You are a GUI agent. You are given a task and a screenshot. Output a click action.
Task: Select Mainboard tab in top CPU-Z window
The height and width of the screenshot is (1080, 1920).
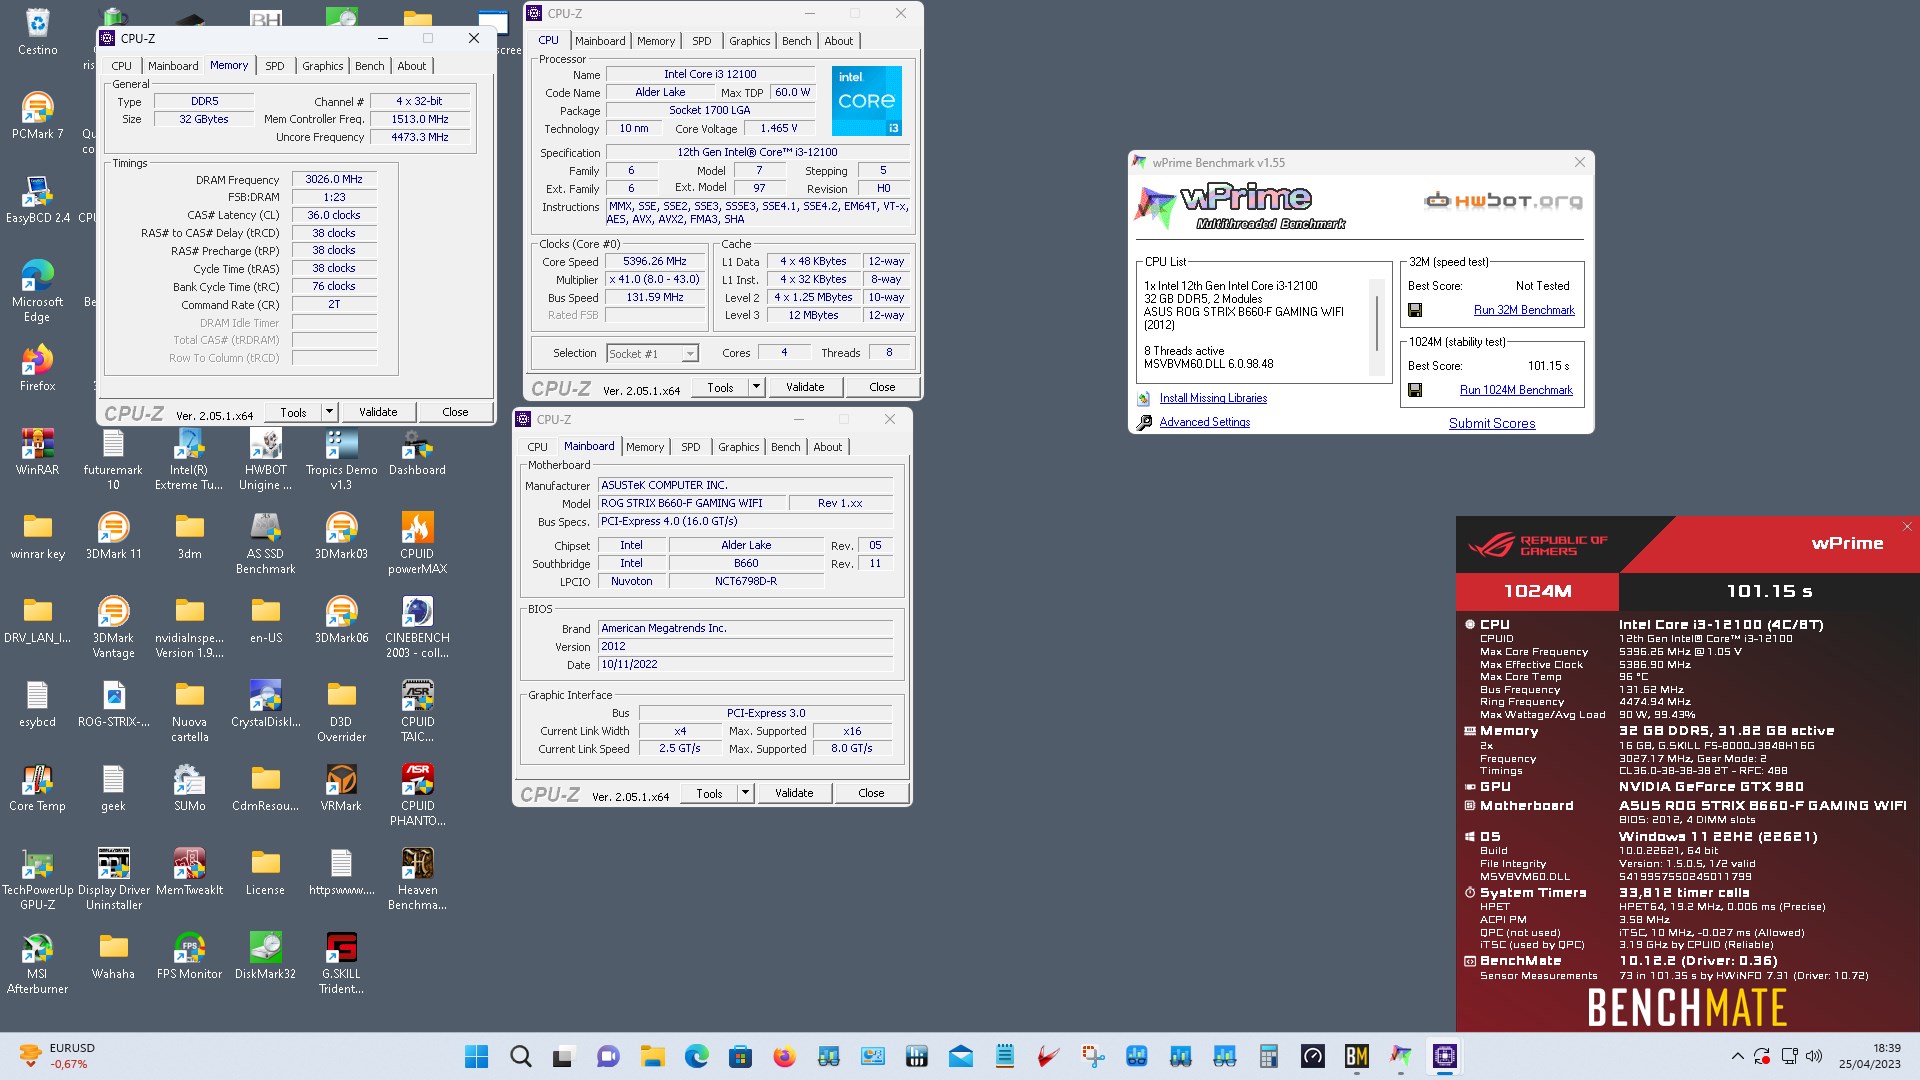point(600,41)
